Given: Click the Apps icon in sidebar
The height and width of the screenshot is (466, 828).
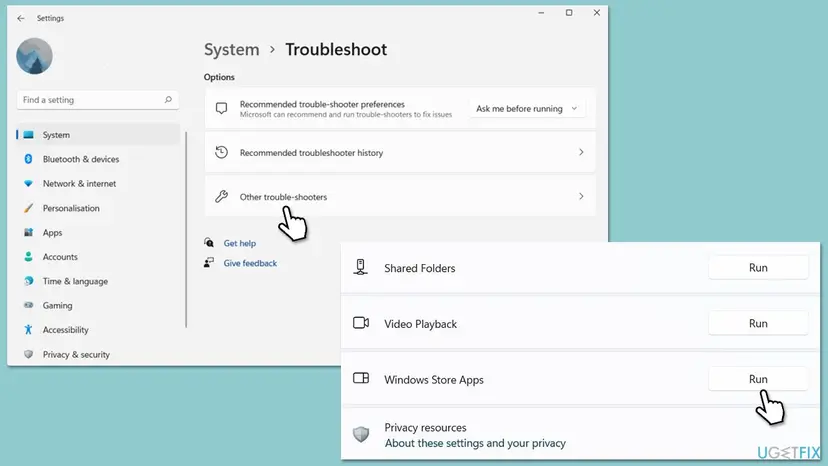Looking at the screenshot, I should click(x=29, y=232).
